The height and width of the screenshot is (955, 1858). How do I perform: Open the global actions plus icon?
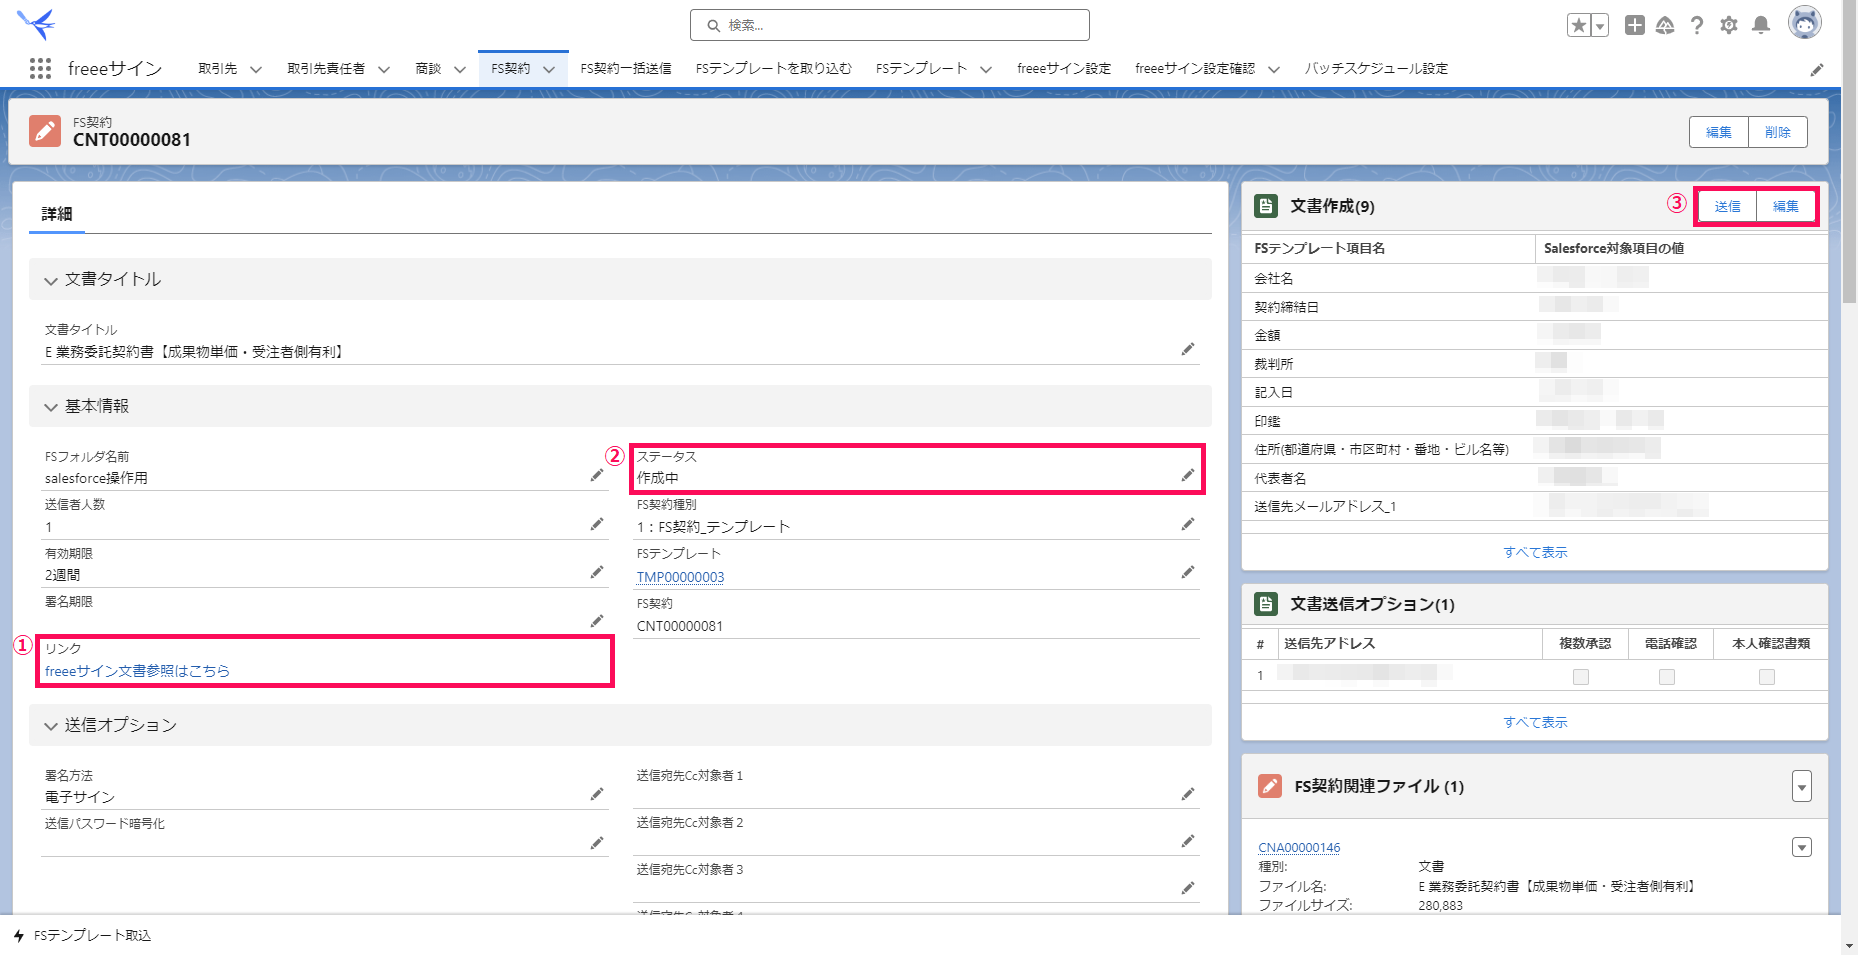[1634, 25]
